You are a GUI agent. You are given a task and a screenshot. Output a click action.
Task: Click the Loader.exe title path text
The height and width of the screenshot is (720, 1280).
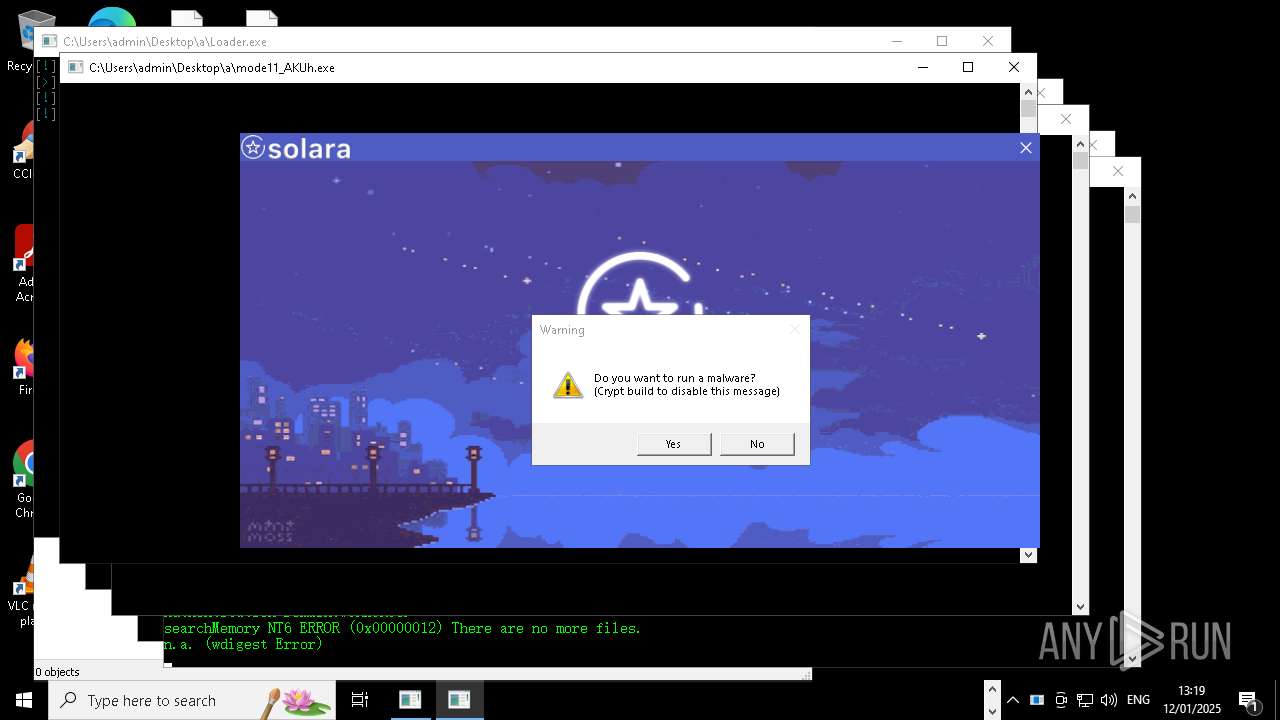(165, 42)
